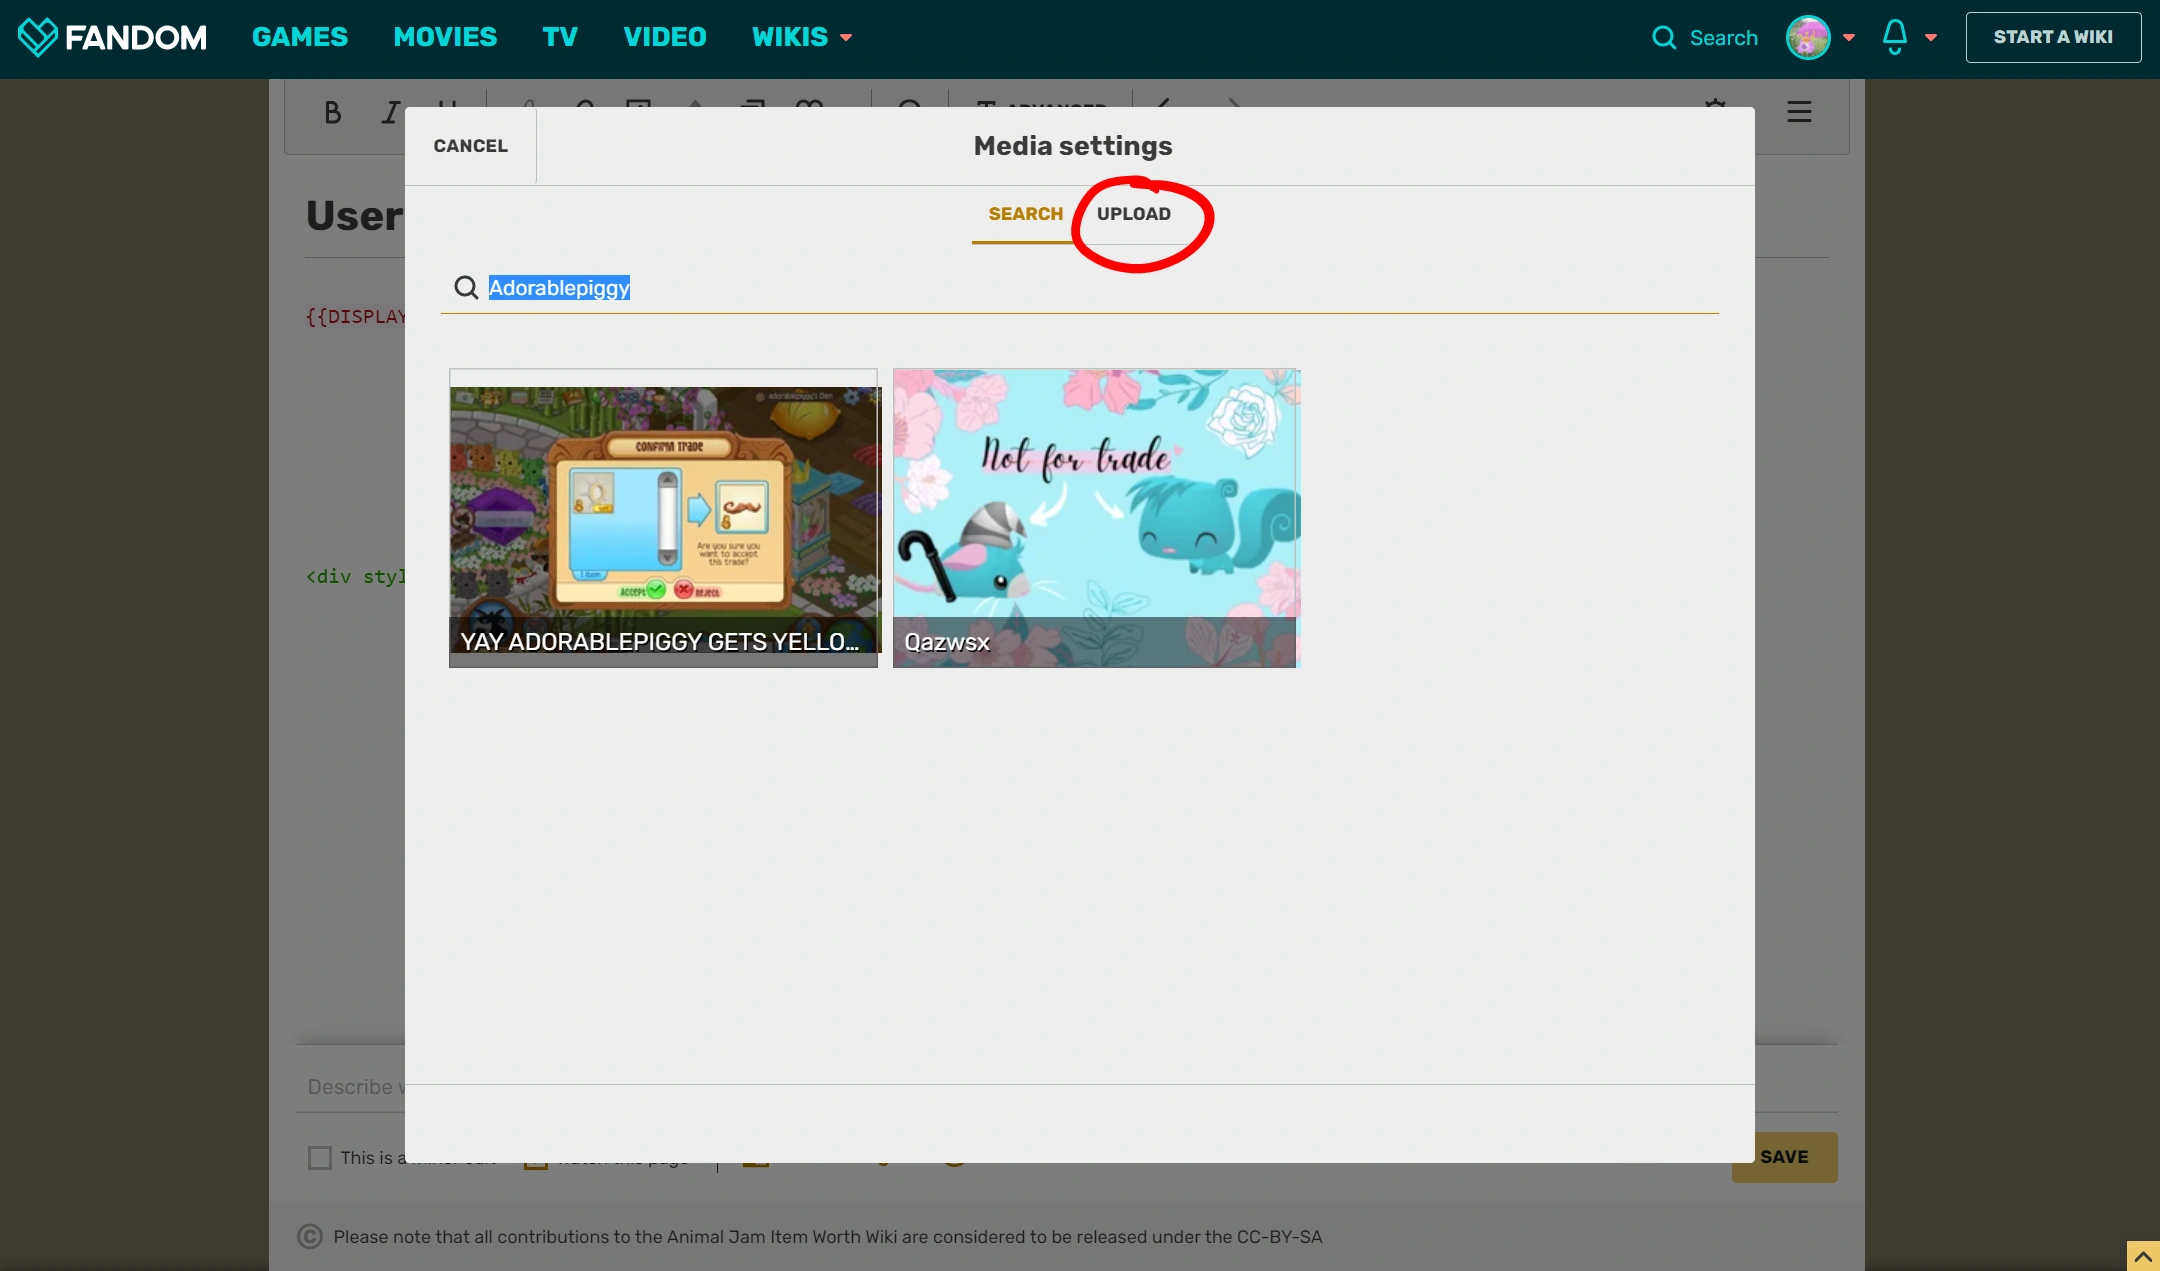Image resolution: width=2160 pixels, height=1271 pixels.
Task: Select the Qazwsx Not for trade thumbnail
Action: pos(1095,517)
